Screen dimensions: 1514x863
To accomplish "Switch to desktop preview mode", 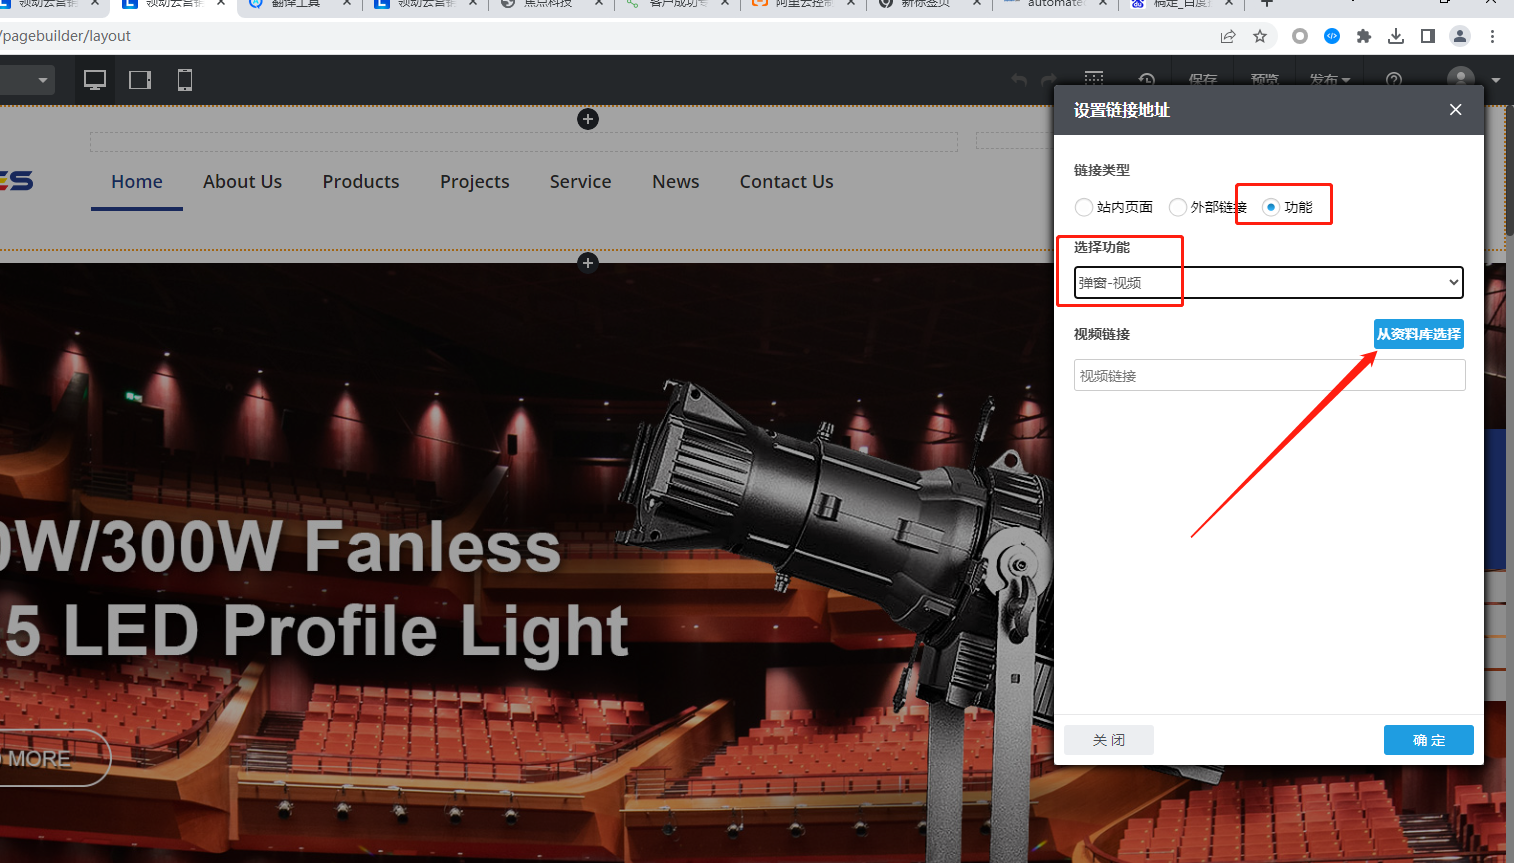I will click(95, 80).
